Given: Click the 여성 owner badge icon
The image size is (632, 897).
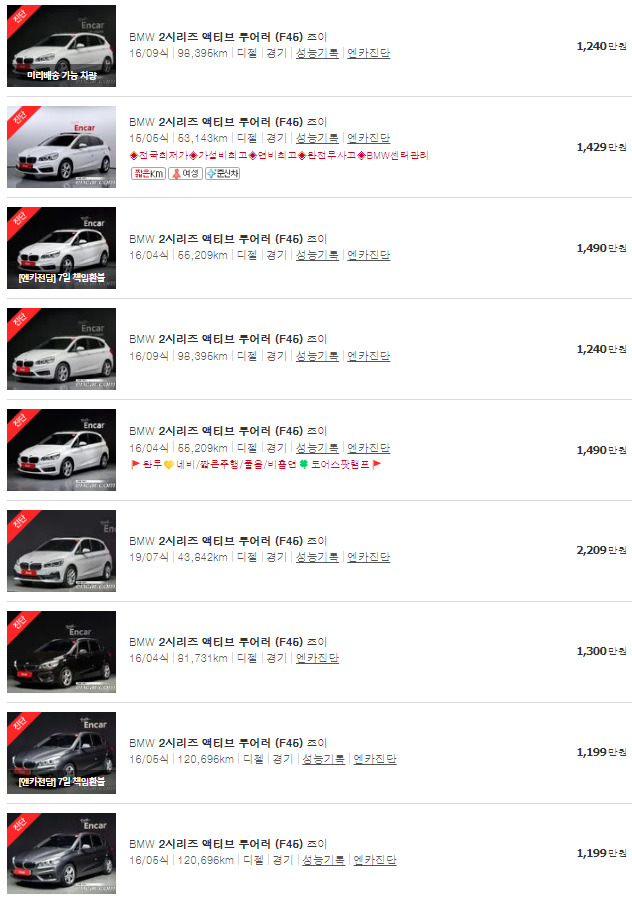Looking at the screenshot, I should [185, 173].
